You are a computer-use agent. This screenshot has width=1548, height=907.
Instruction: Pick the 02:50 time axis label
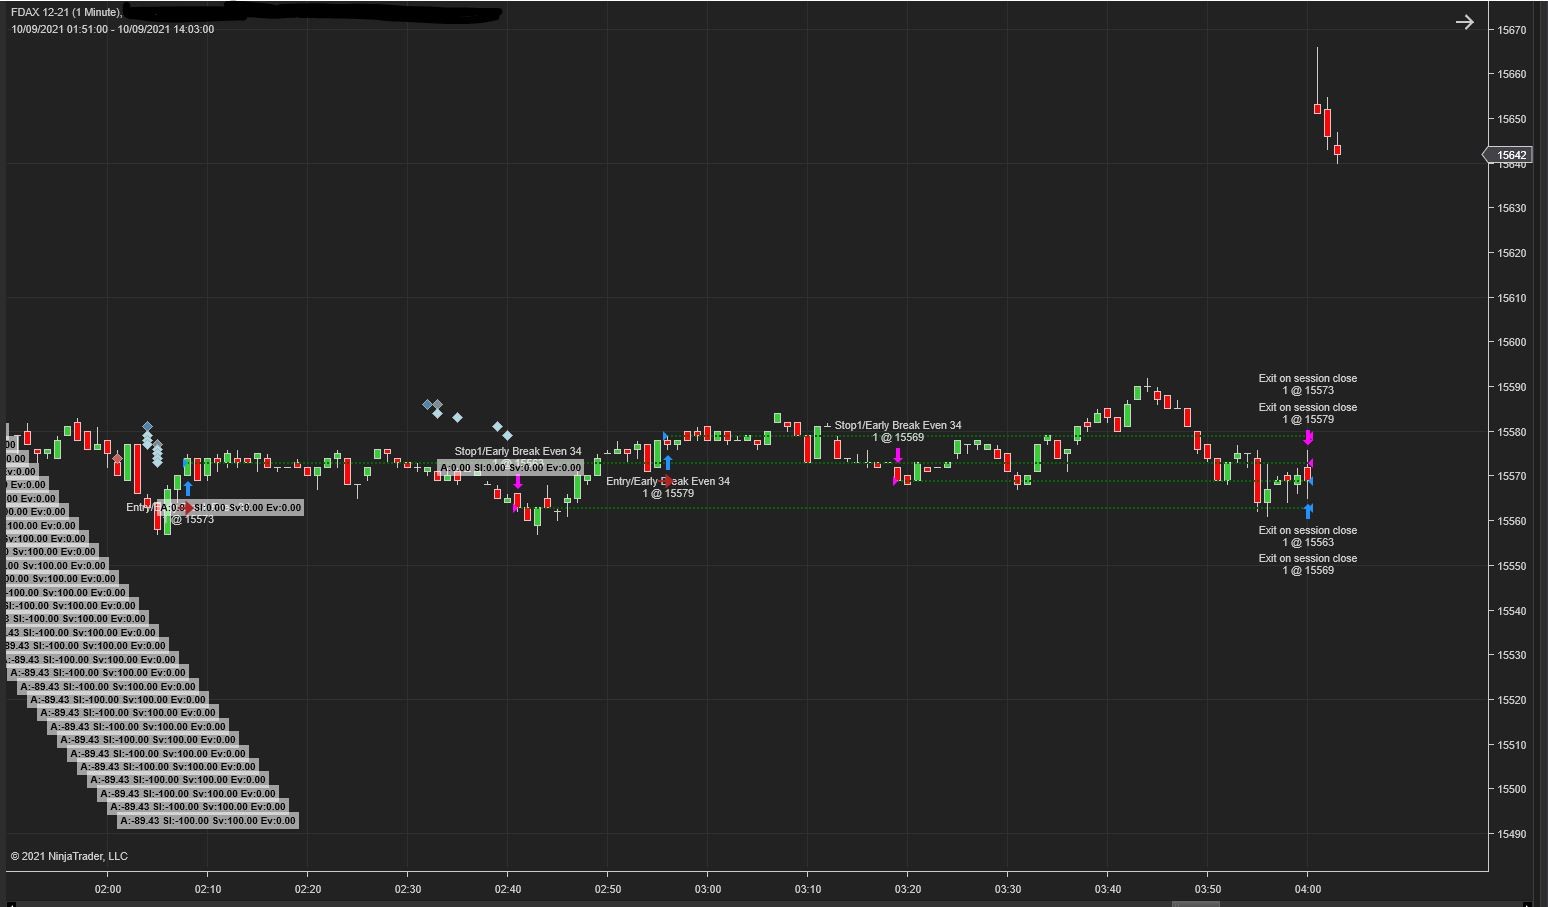click(x=608, y=889)
